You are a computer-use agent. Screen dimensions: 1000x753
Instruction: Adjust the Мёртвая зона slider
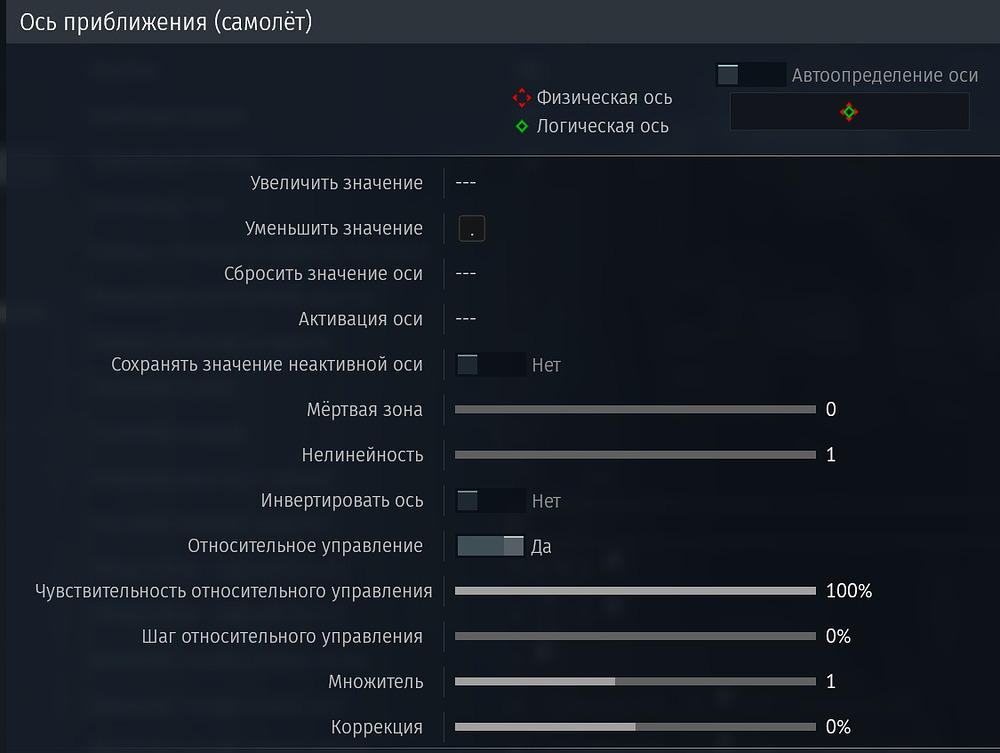click(x=635, y=409)
